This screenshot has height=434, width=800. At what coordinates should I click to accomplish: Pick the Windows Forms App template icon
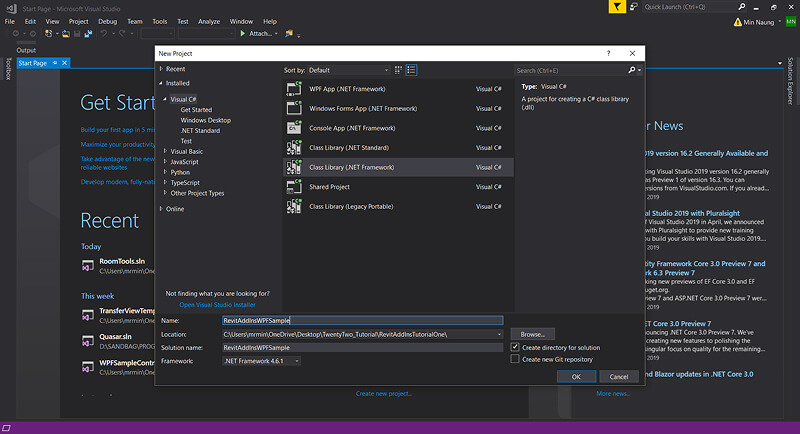pos(294,108)
